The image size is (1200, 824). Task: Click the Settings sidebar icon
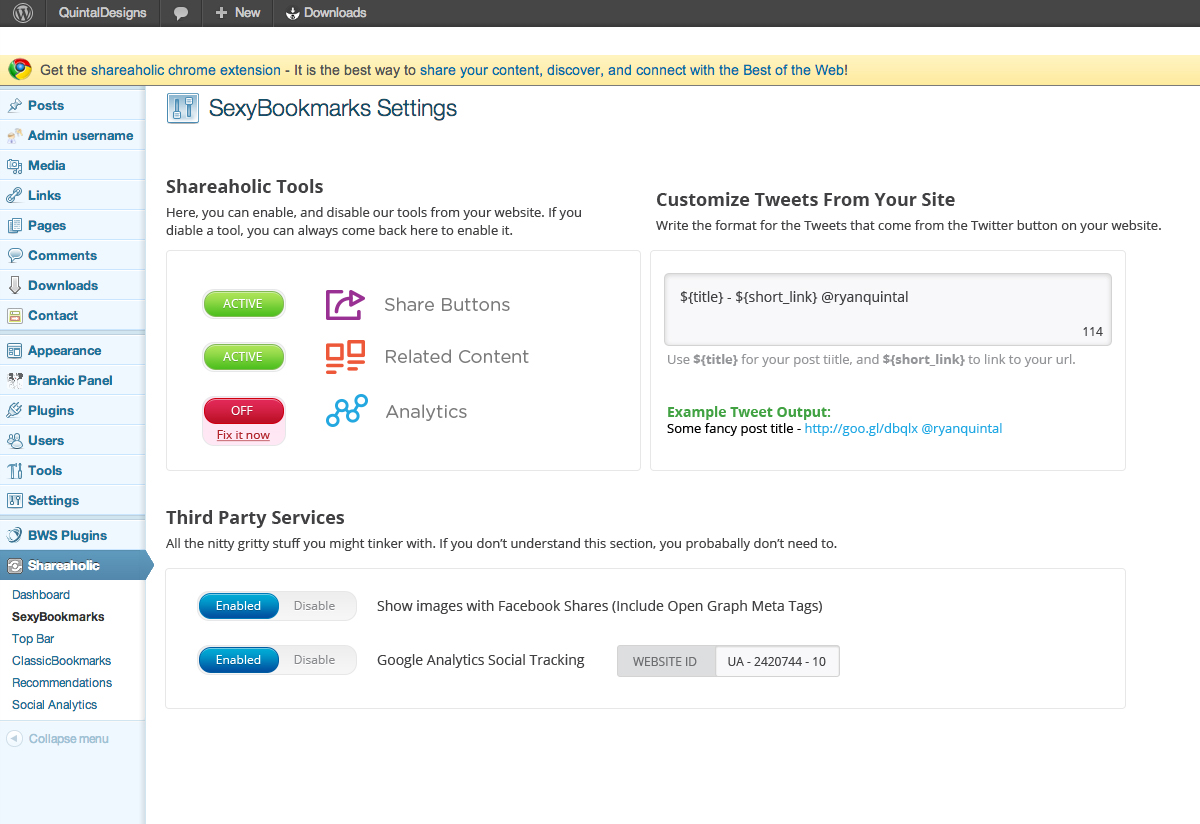click(x=14, y=500)
